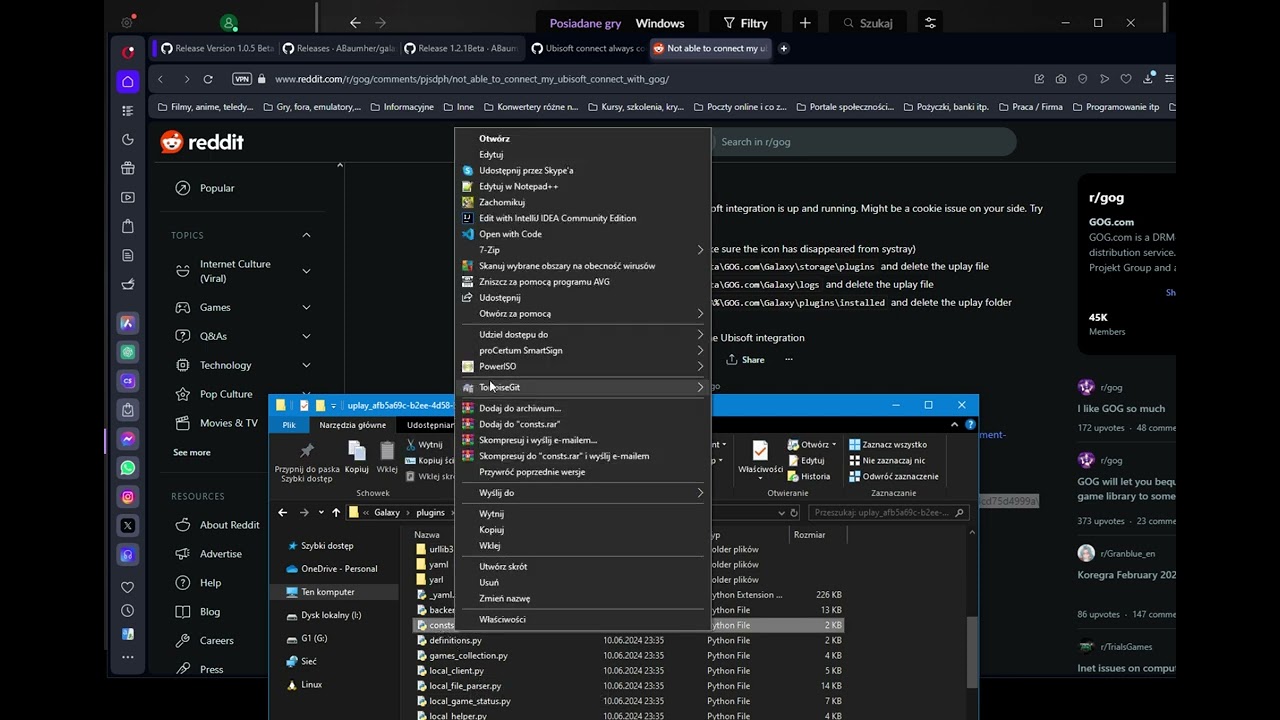Open the 'Programowanie itp' bookmarks folder
This screenshot has height=720, width=1280.
pos(1116,107)
